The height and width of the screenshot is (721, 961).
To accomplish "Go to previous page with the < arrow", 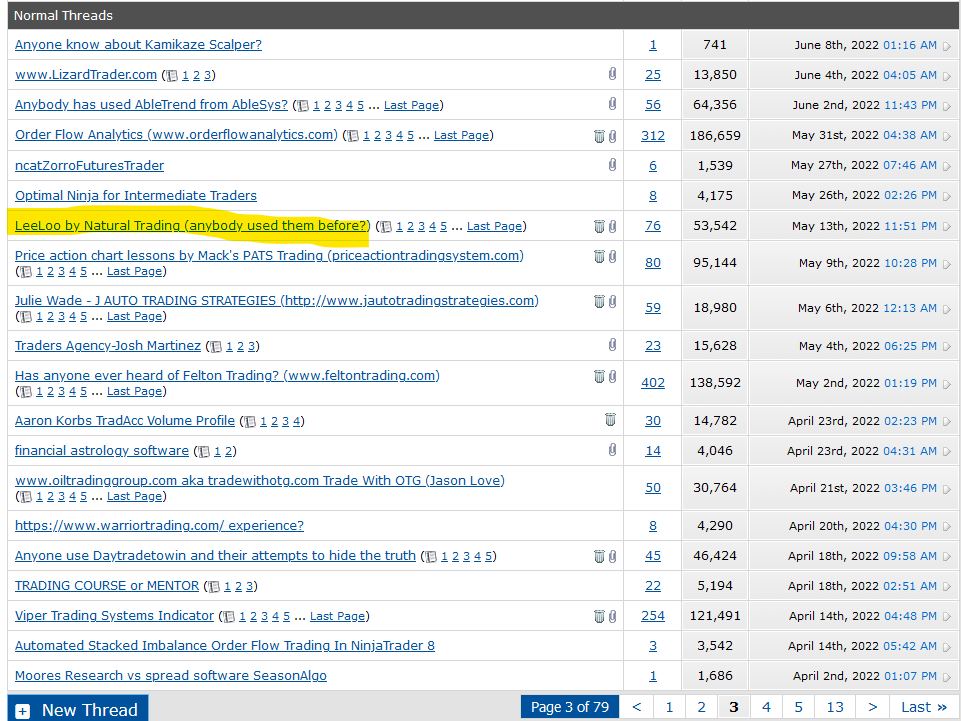I will click(x=637, y=707).
